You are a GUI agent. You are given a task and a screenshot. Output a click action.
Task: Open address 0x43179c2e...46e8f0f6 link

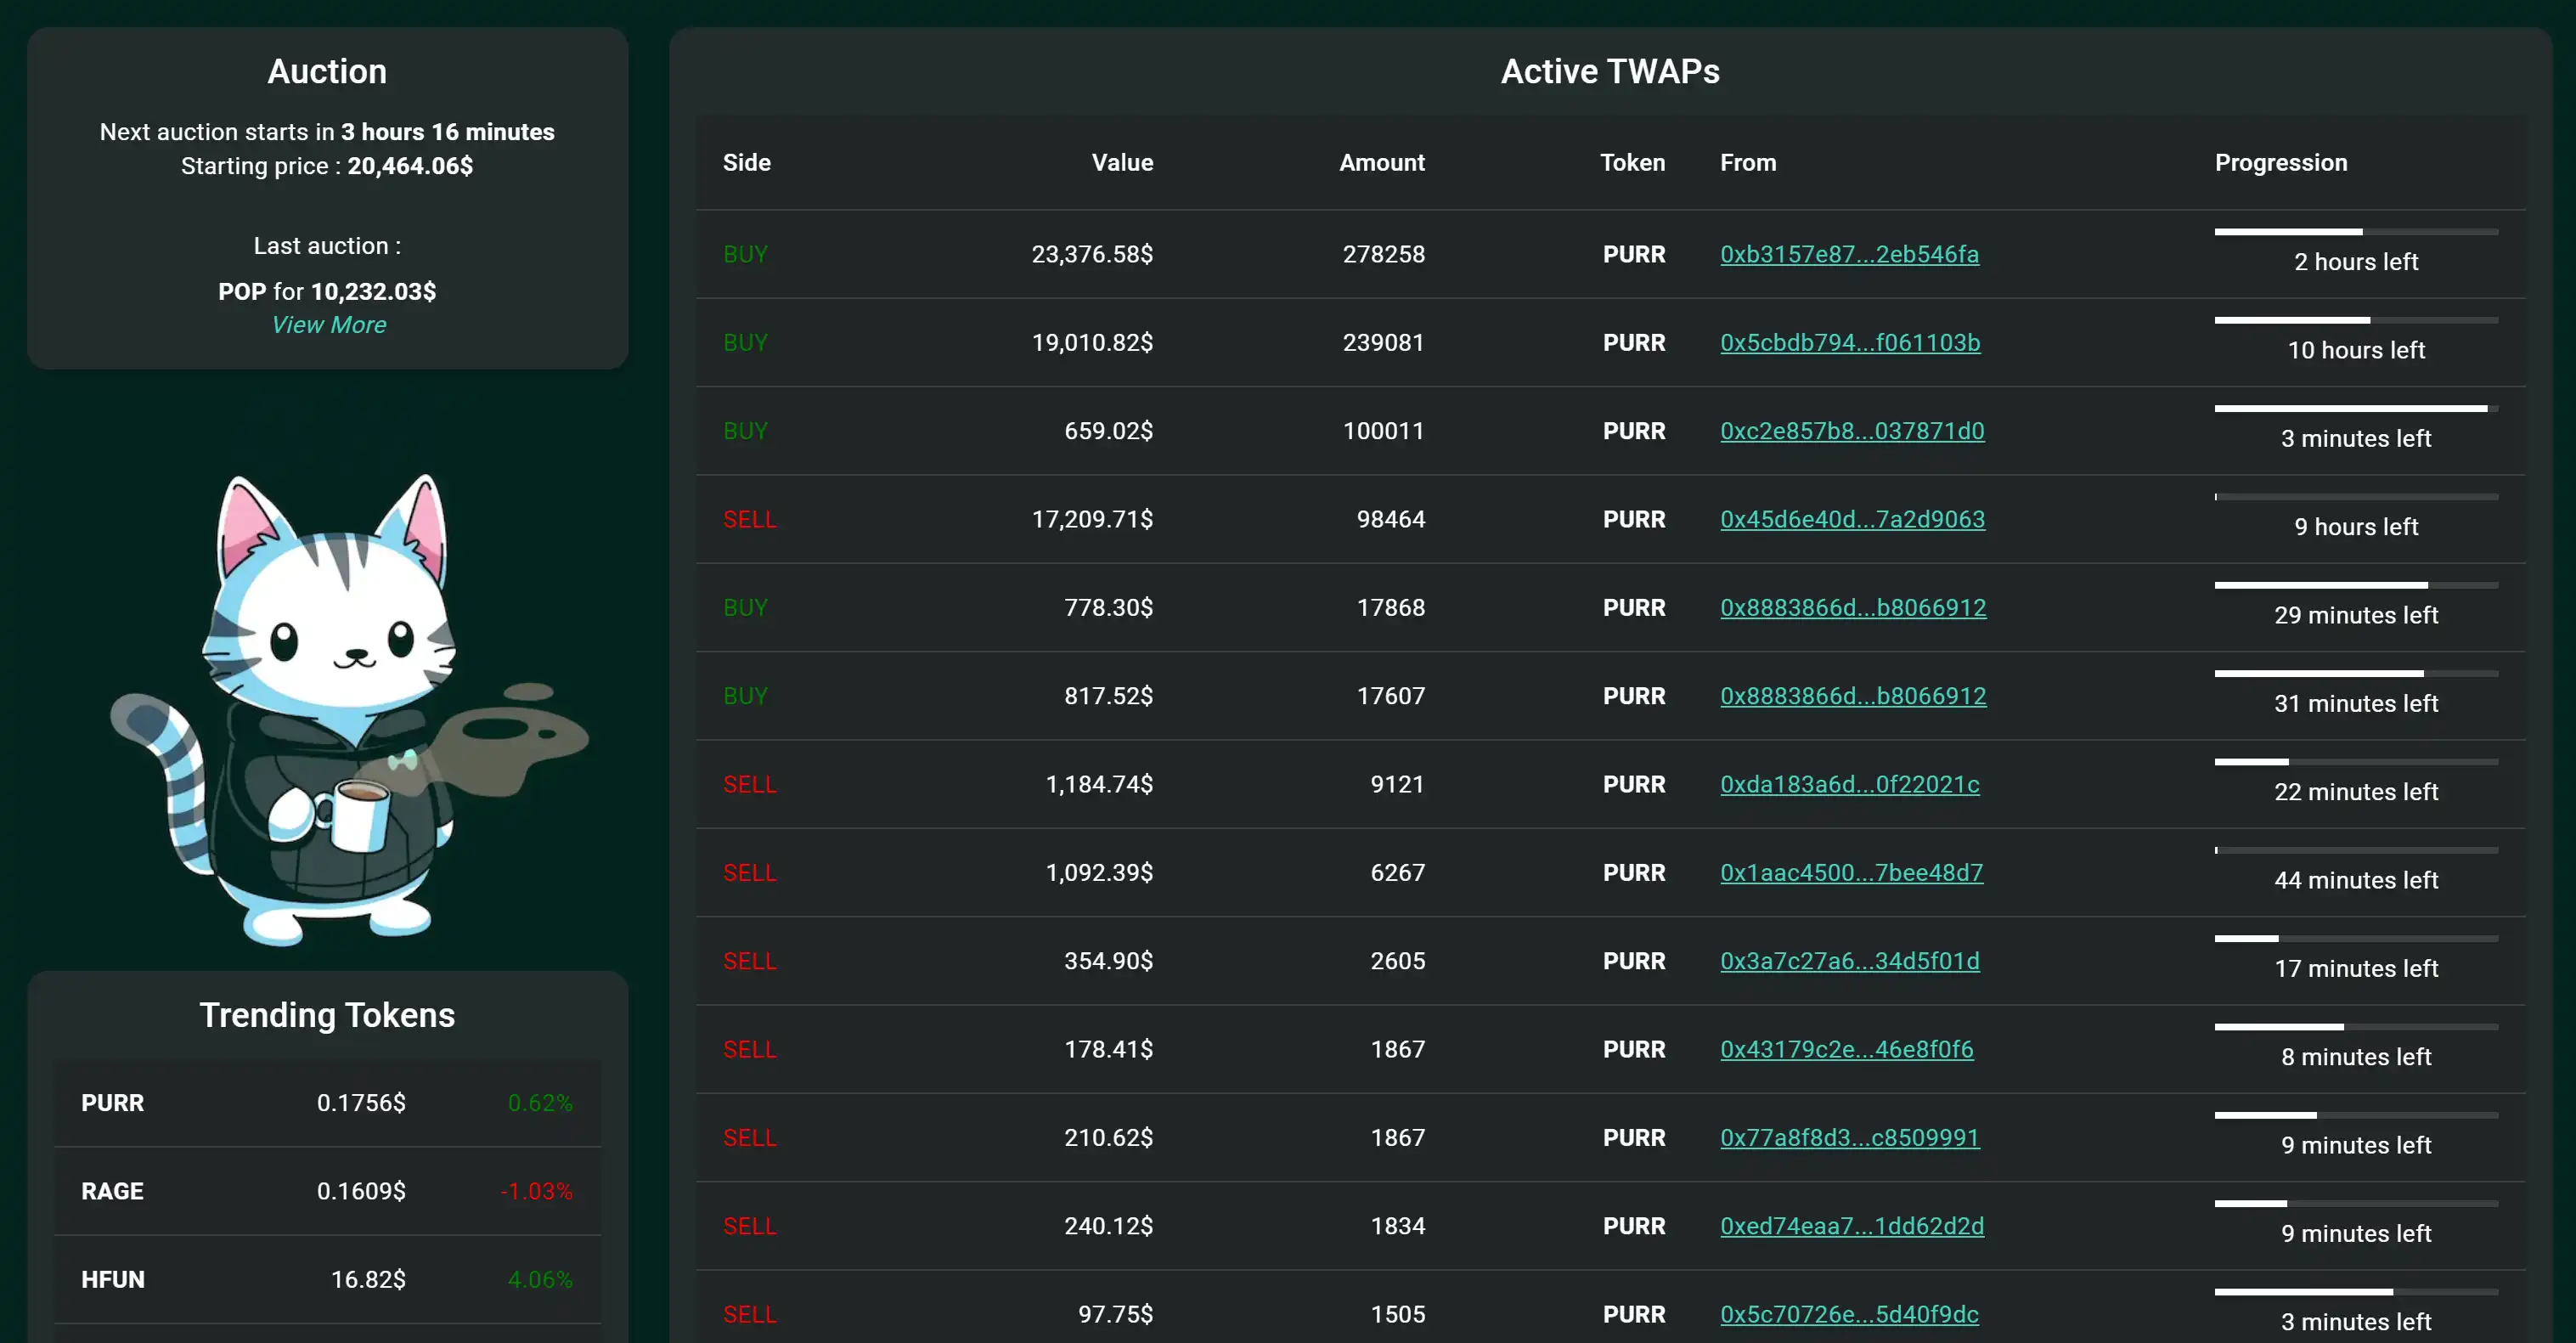(1846, 1049)
